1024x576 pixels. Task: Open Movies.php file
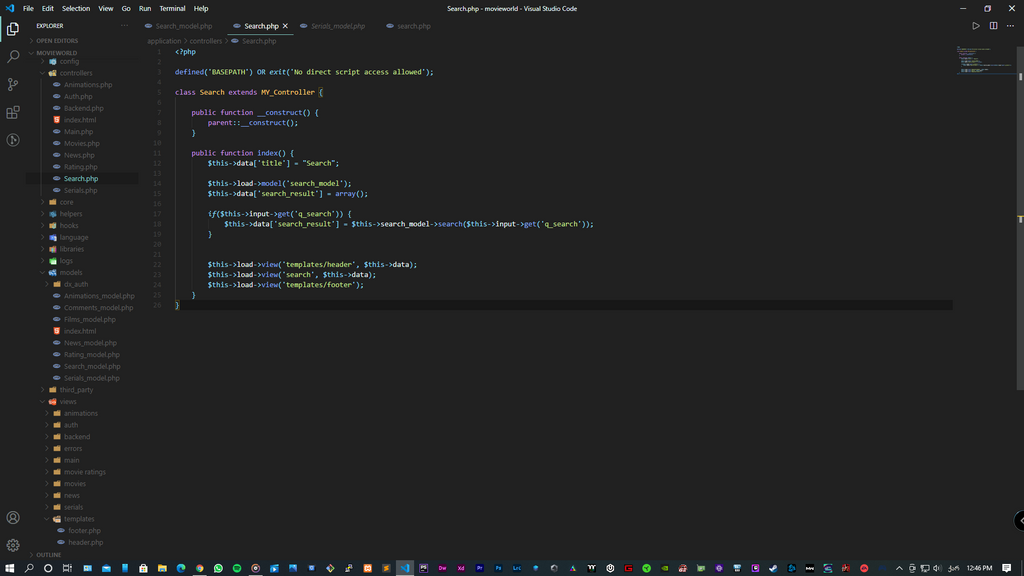pyautogui.click(x=82, y=144)
